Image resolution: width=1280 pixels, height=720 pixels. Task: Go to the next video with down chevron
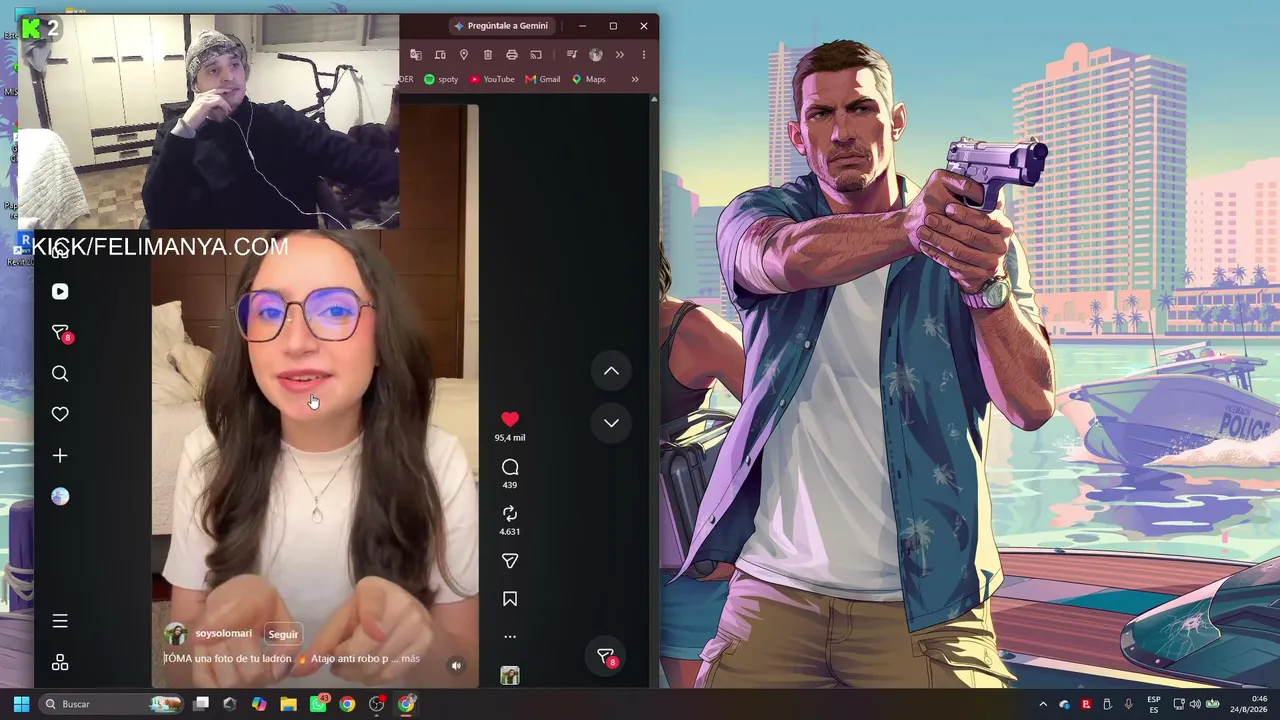click(x=611, y=423)
